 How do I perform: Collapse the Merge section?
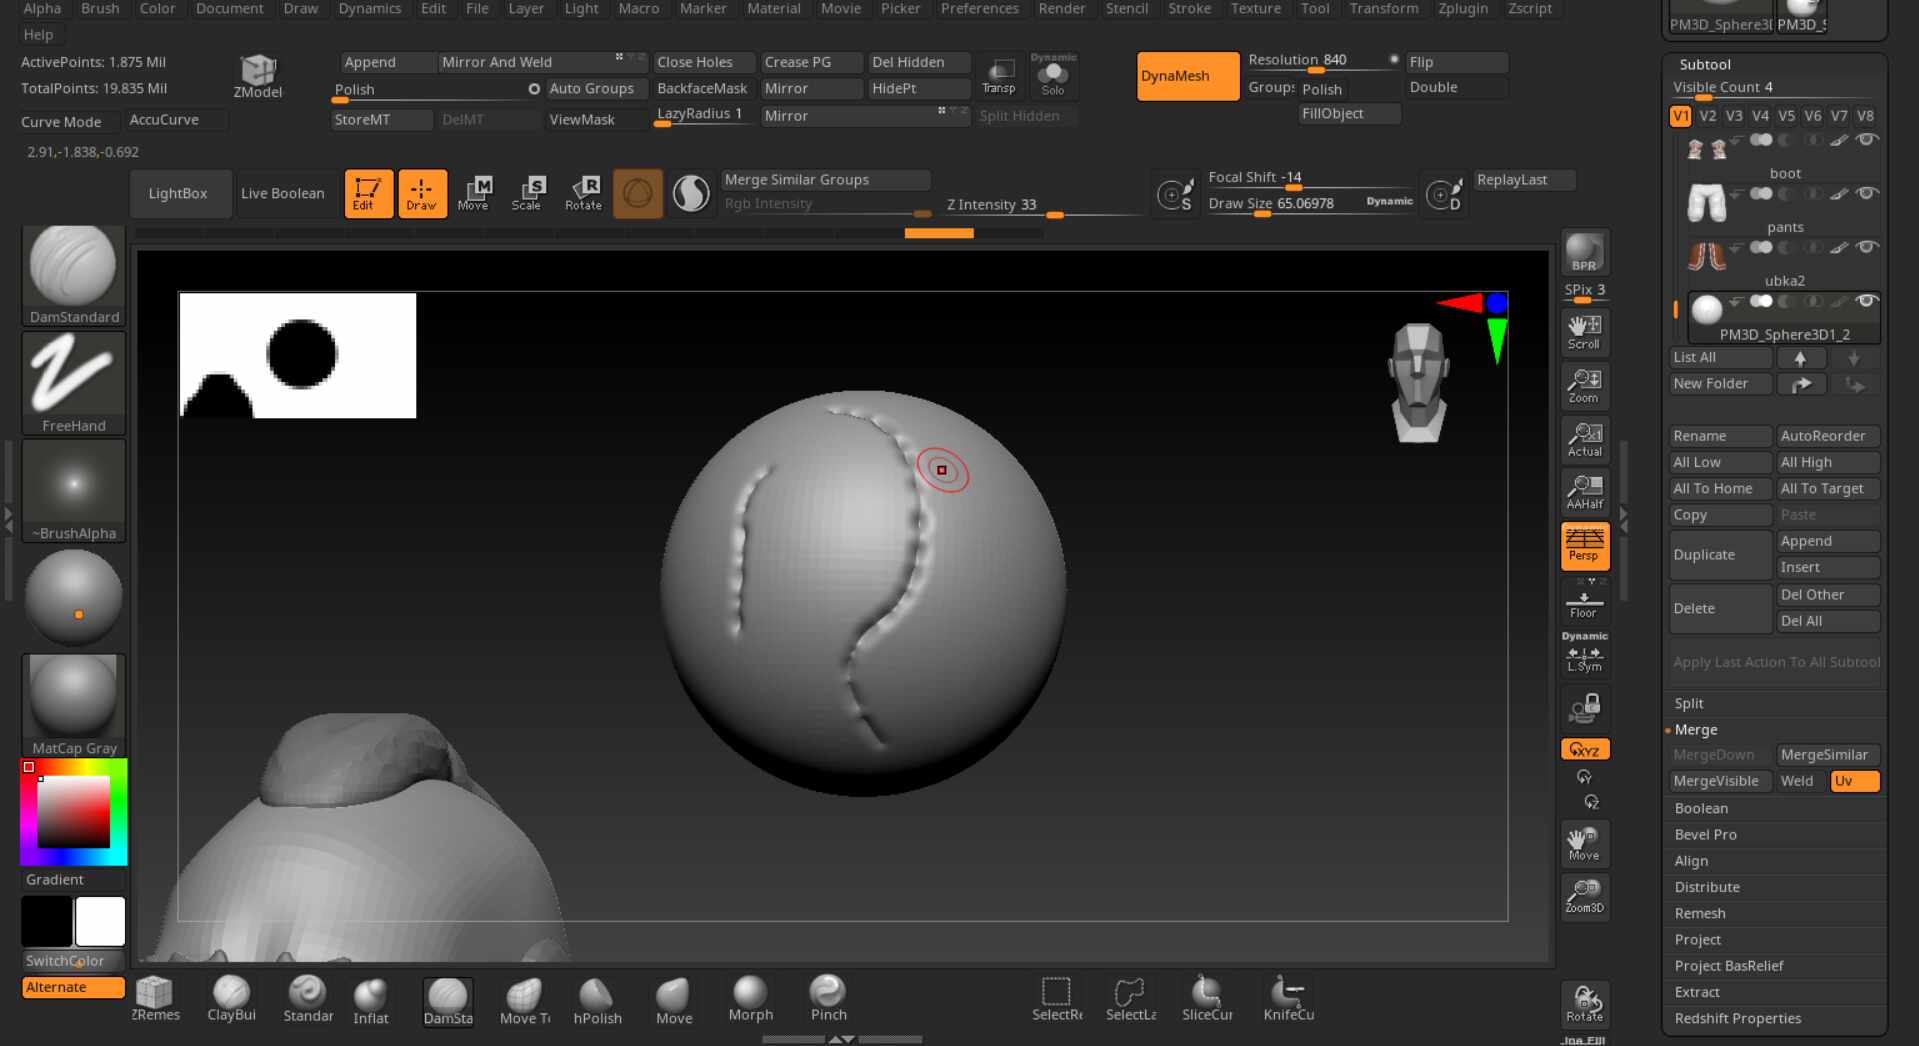(x=1696, y=730)
